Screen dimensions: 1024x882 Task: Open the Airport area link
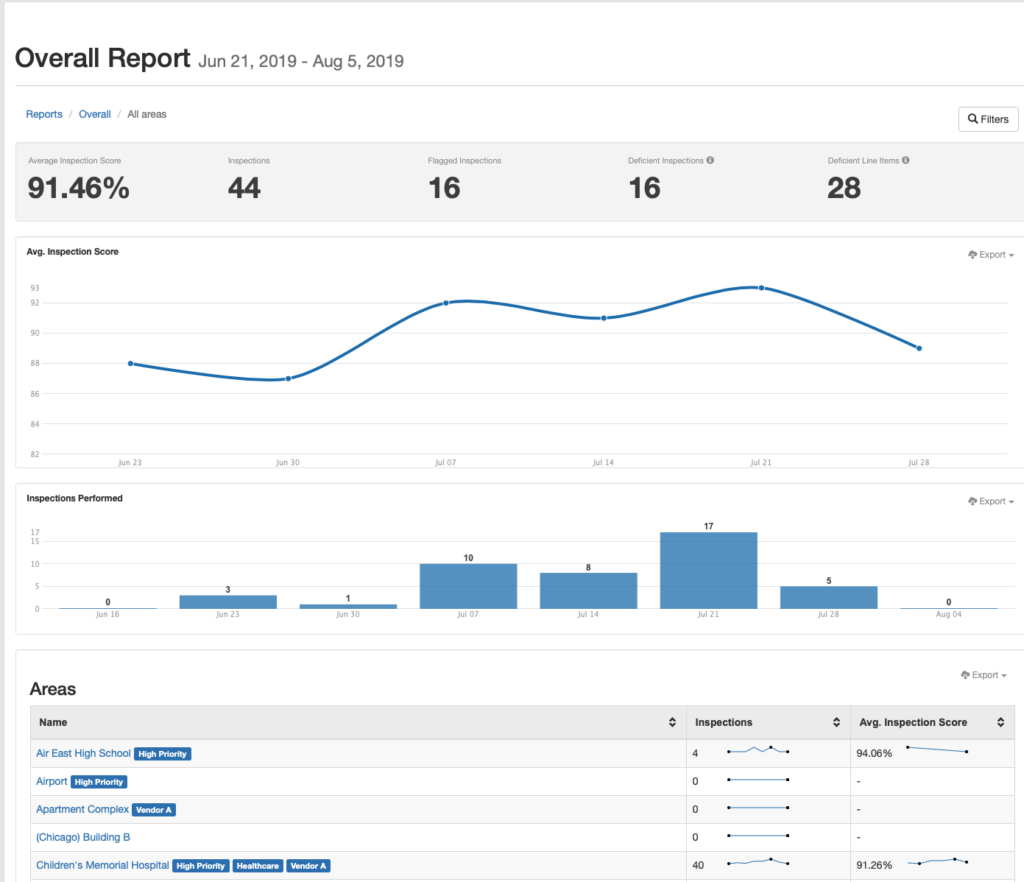(x=52, y=781)
